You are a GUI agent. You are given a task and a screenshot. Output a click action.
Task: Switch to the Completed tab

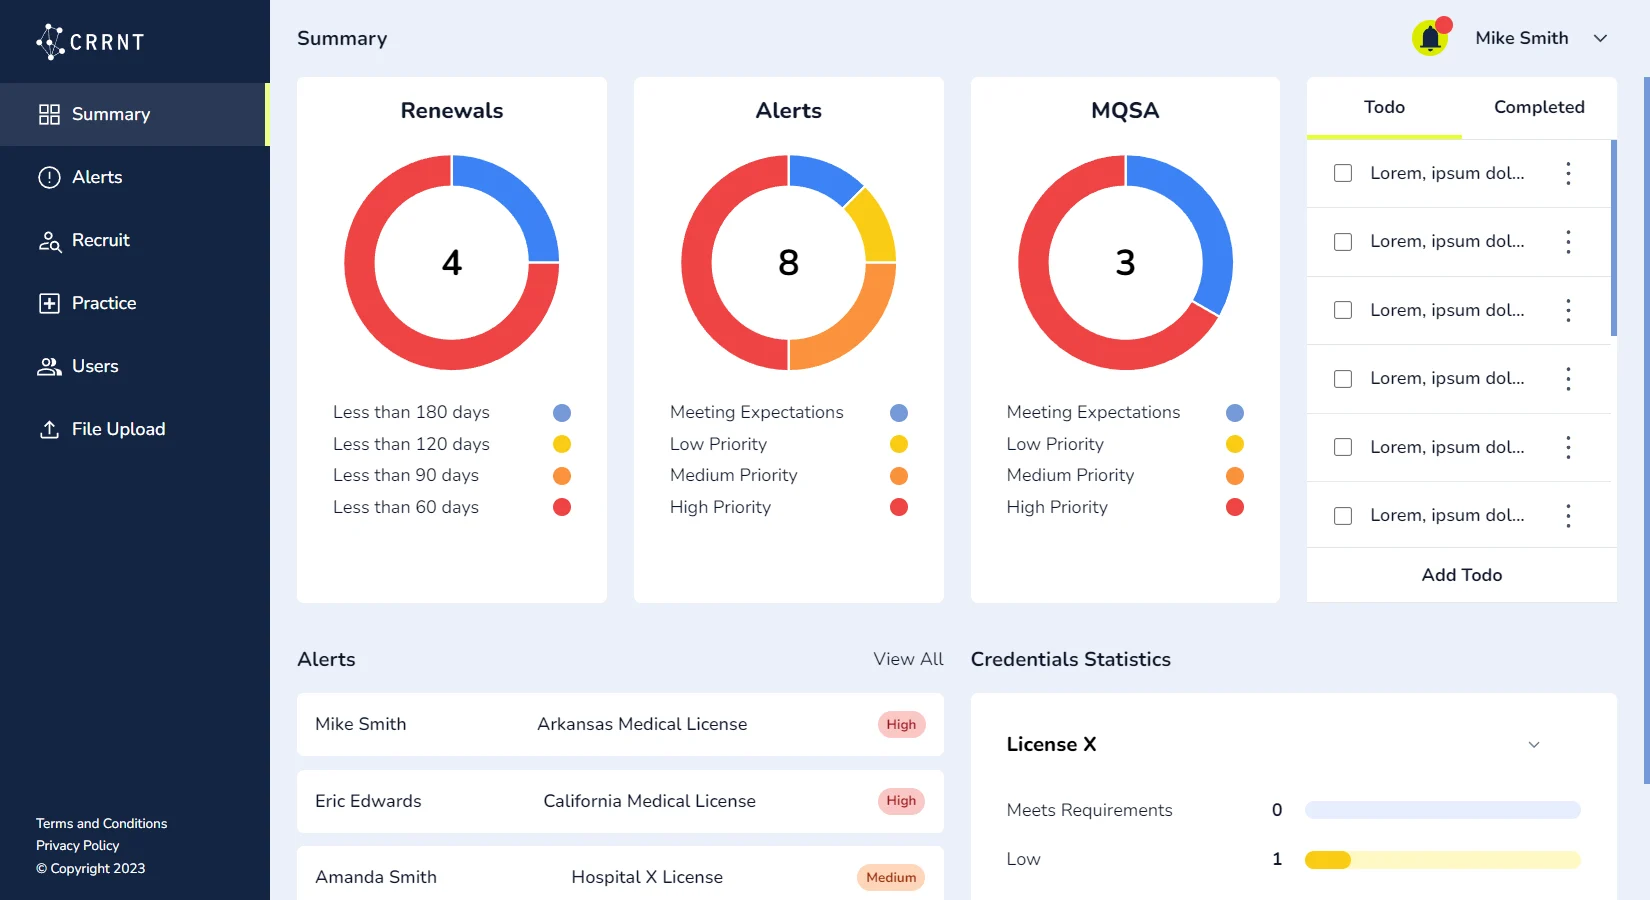pyautogui.click(x=1538, y=107)
